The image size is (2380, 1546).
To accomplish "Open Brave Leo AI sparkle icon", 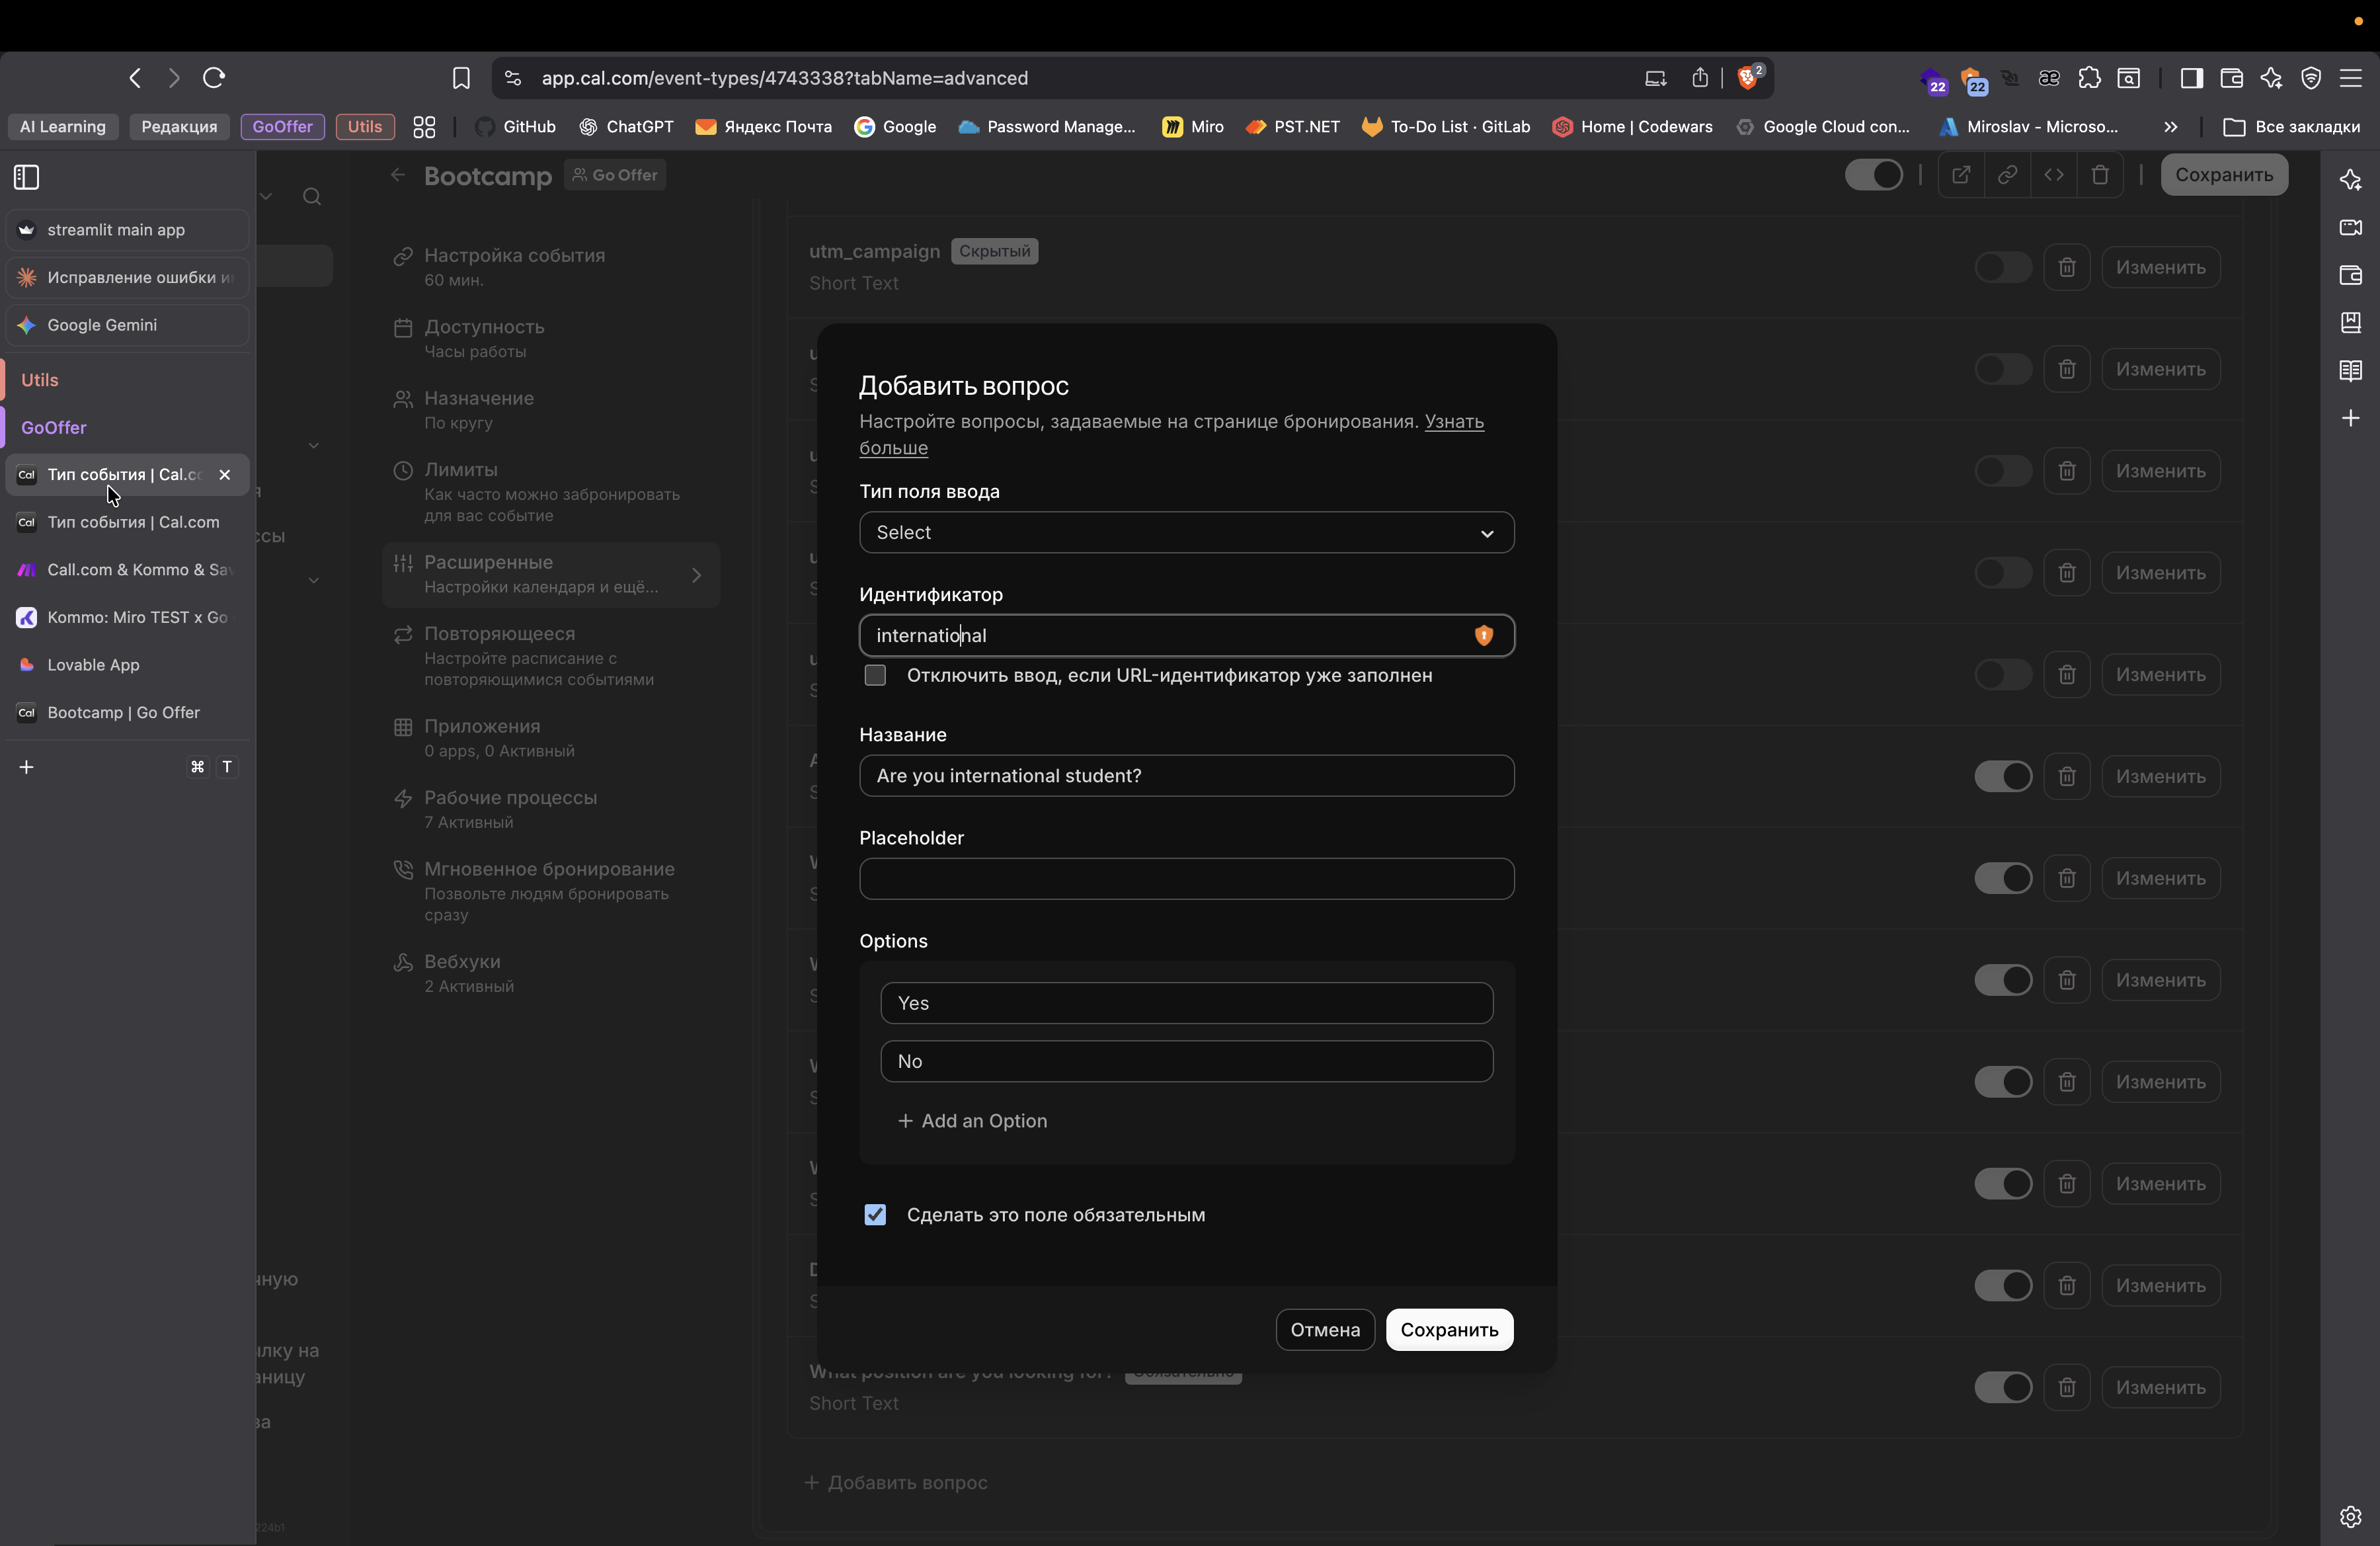I will (2271, 78).
